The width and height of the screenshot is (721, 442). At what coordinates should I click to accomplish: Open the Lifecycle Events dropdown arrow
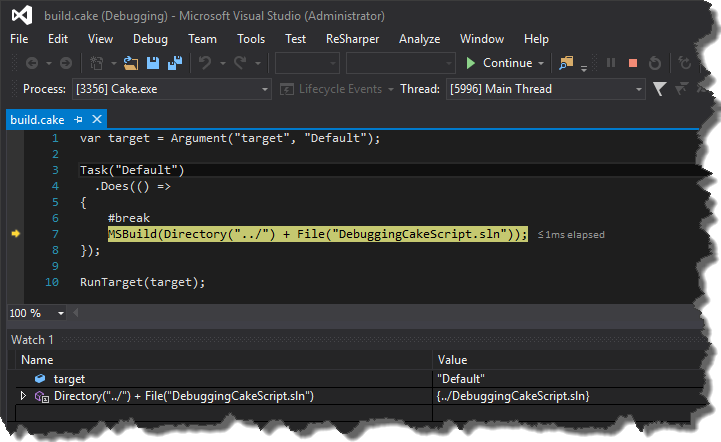tap(391, 89)
